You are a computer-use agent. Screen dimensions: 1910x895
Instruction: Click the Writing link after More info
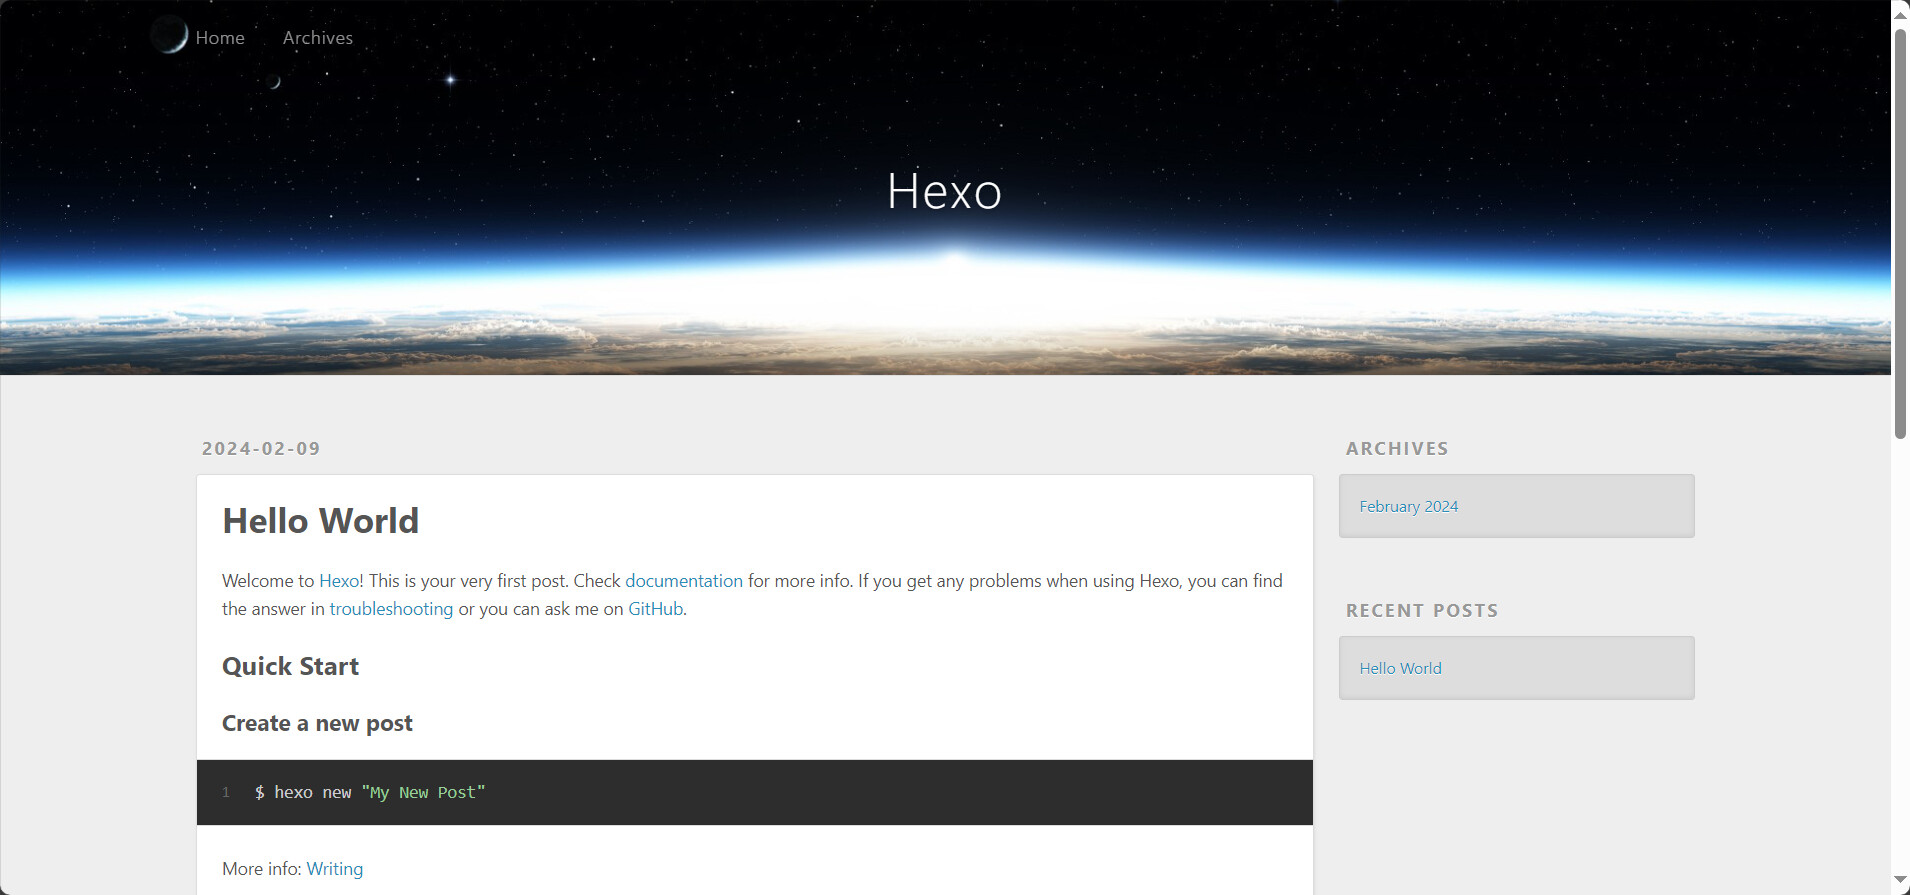334,869
